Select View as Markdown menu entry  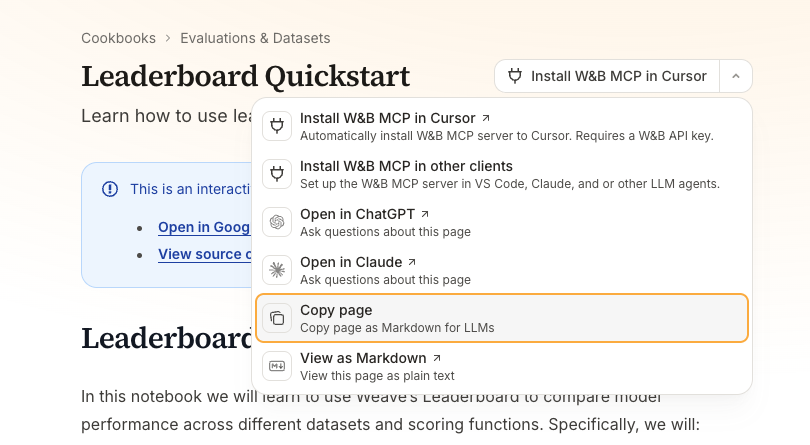pos(502,366)
